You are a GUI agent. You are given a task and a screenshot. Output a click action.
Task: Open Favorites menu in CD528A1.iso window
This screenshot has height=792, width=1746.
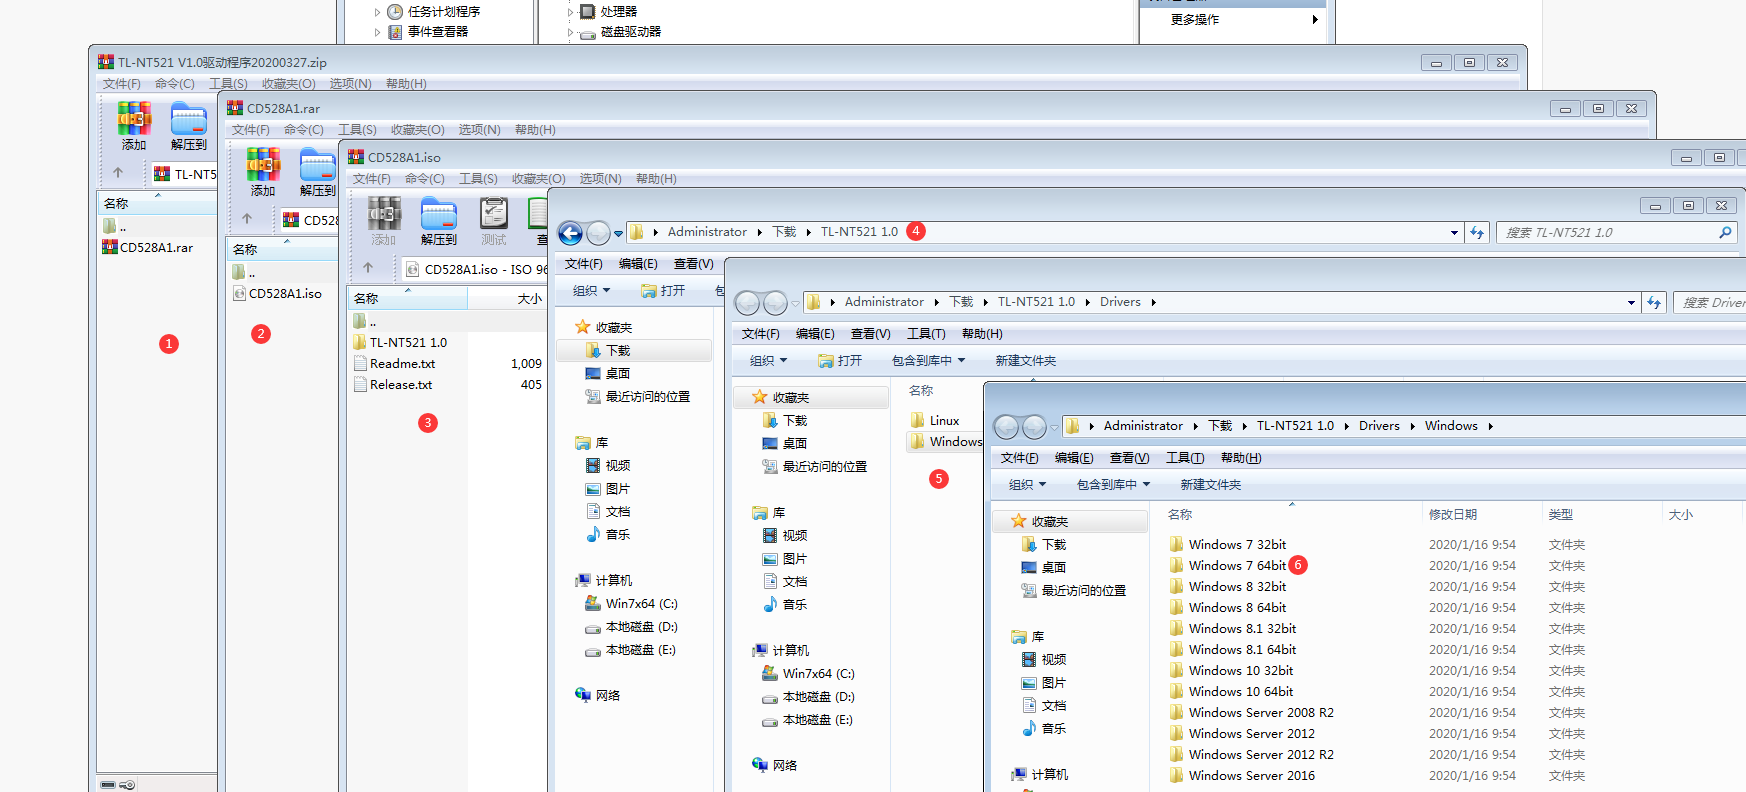tap(538, 179)
